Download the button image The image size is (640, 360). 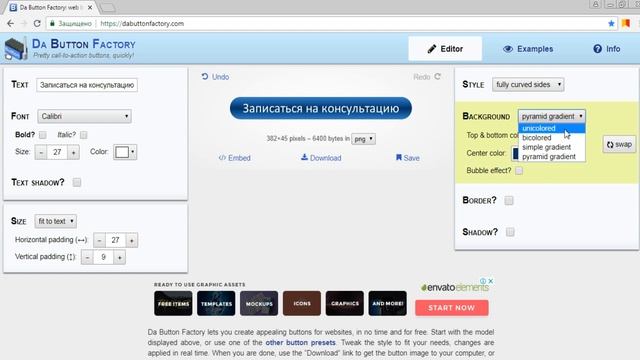[x=321, y=158]
